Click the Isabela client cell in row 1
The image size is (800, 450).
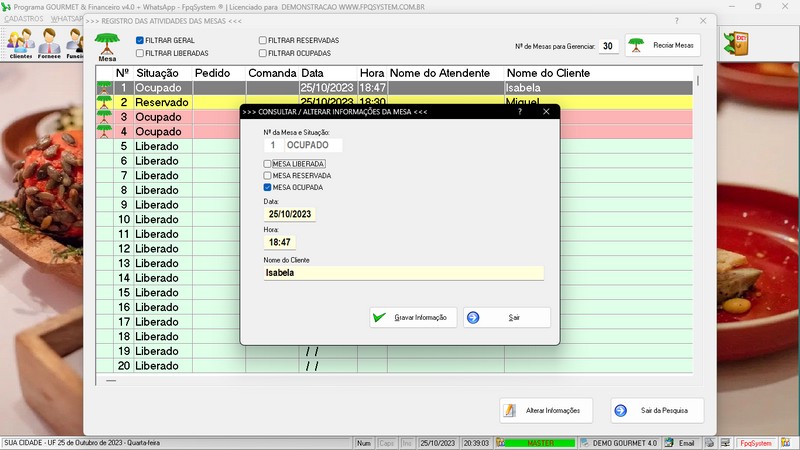(x=598, y=87)
